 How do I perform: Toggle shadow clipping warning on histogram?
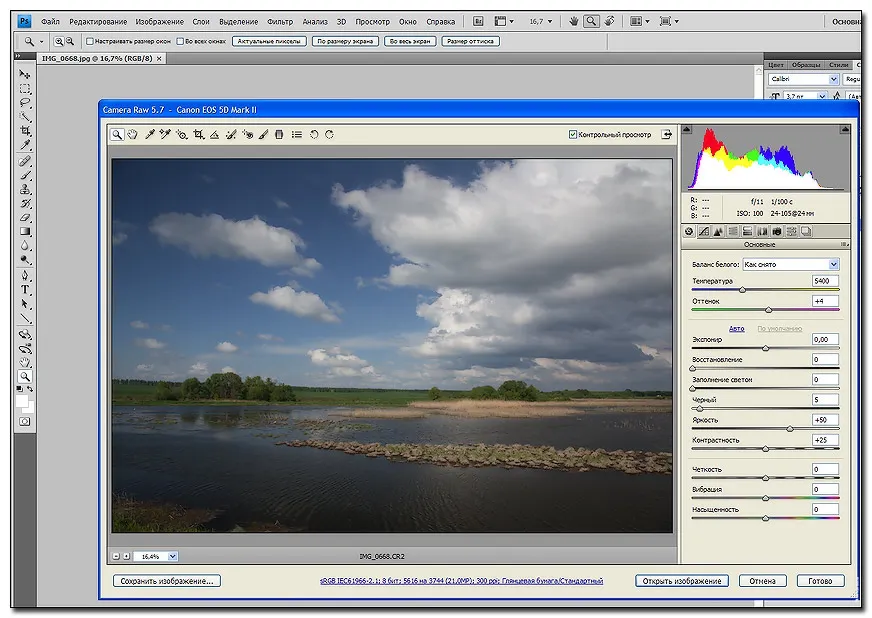point(687,129)
